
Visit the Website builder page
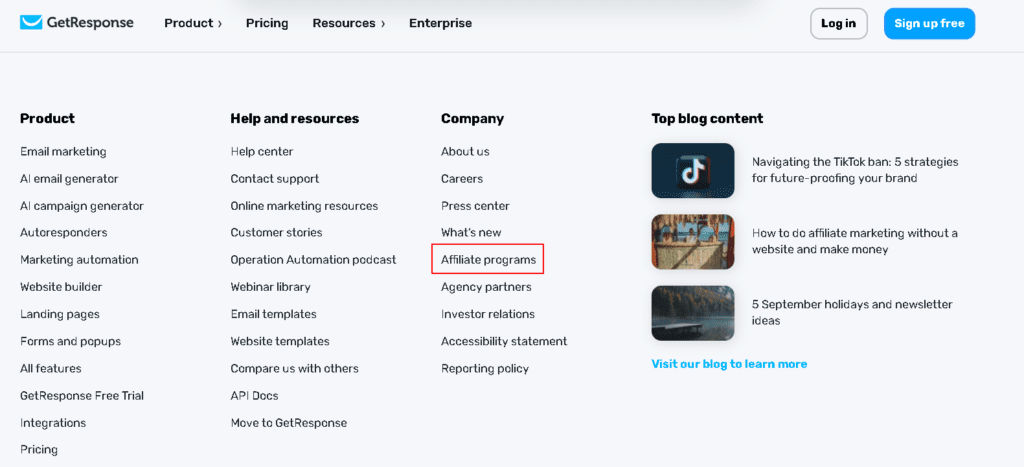tap(61, 287)
